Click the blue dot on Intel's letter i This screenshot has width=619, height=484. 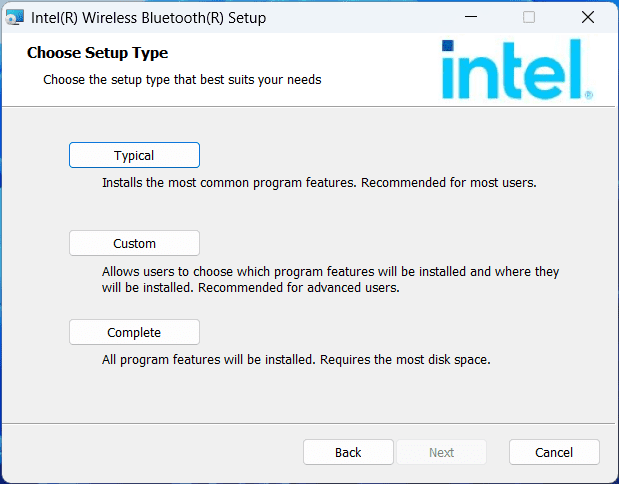(x=450, y=46)
